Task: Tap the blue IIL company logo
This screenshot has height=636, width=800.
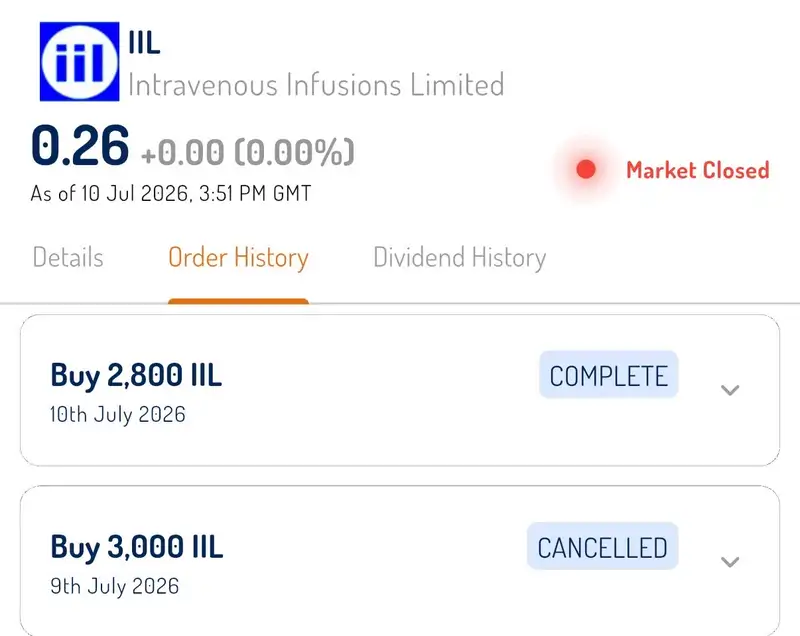Action: click(x=80, y=61)
